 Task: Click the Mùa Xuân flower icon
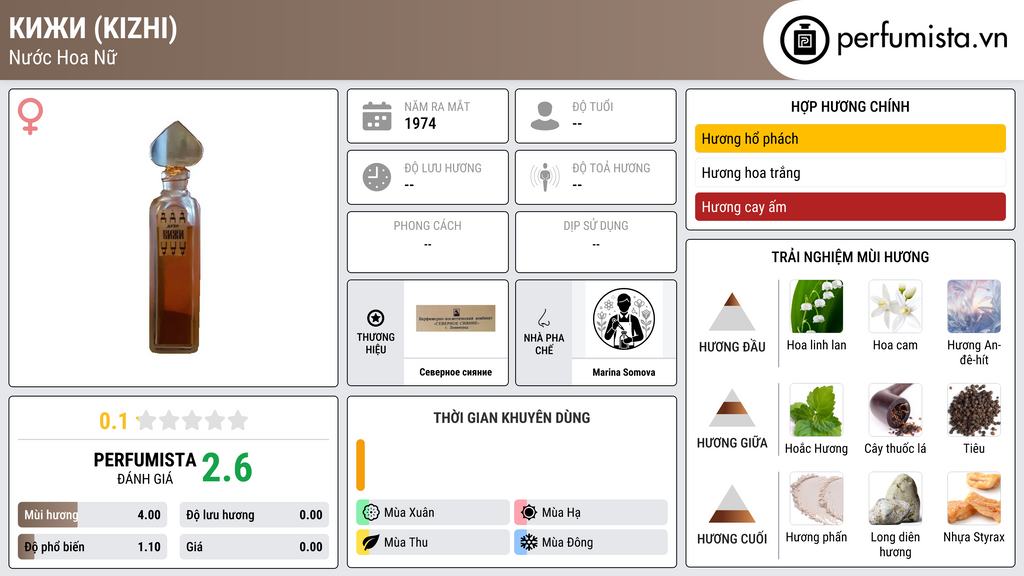click(x=371, y=513)
